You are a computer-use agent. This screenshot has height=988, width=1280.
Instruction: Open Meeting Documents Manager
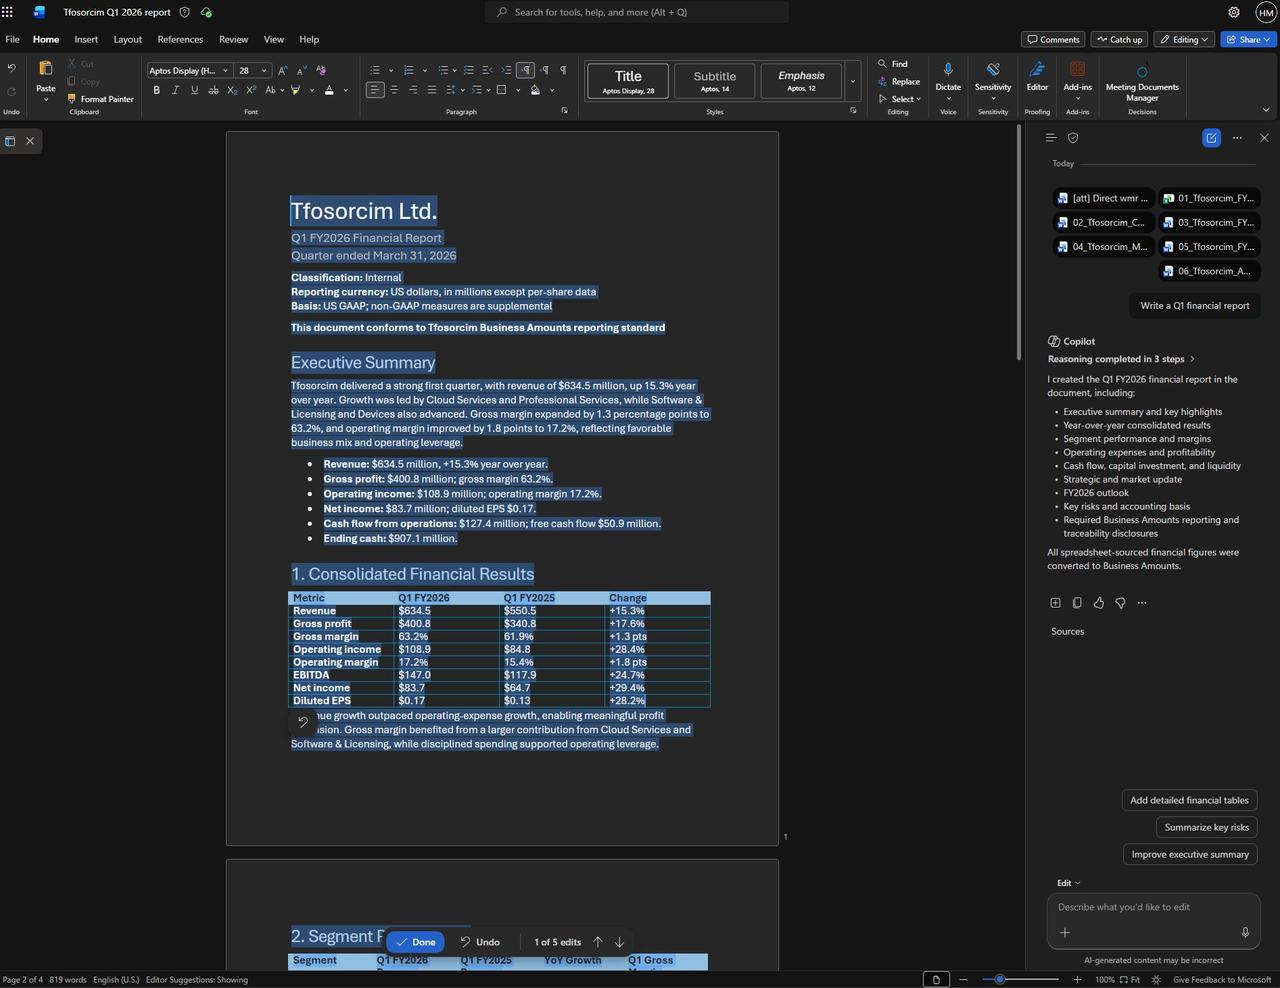pos(1142,80)
